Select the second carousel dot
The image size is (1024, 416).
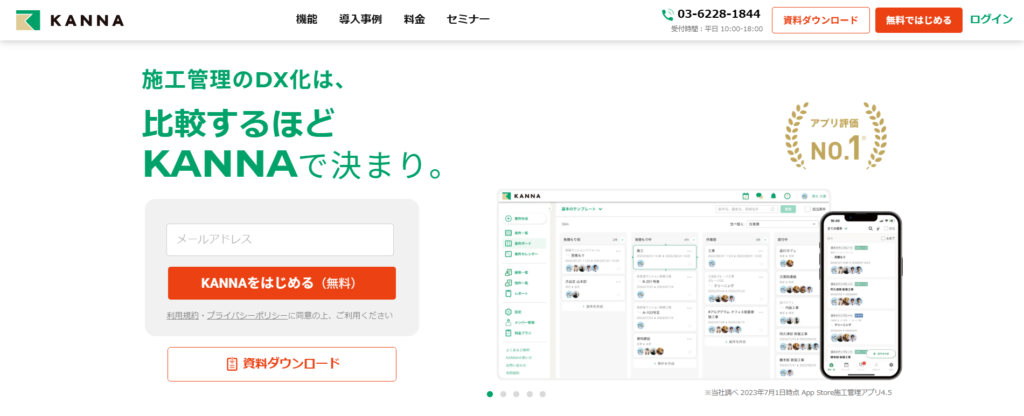(503, 394)
